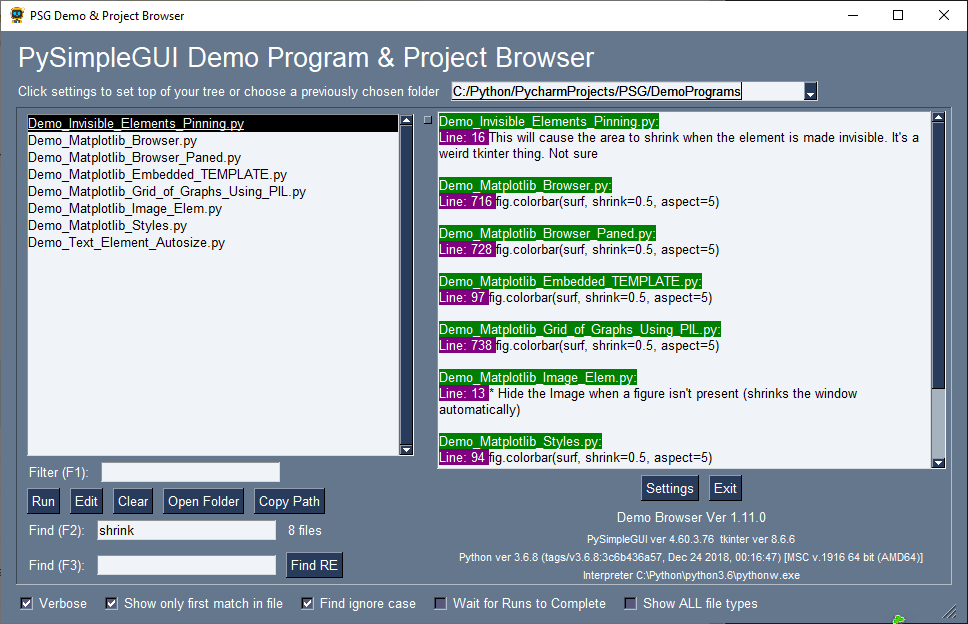Disable Show only first match in file
968x624 pixels.
[x=110, y=603]
